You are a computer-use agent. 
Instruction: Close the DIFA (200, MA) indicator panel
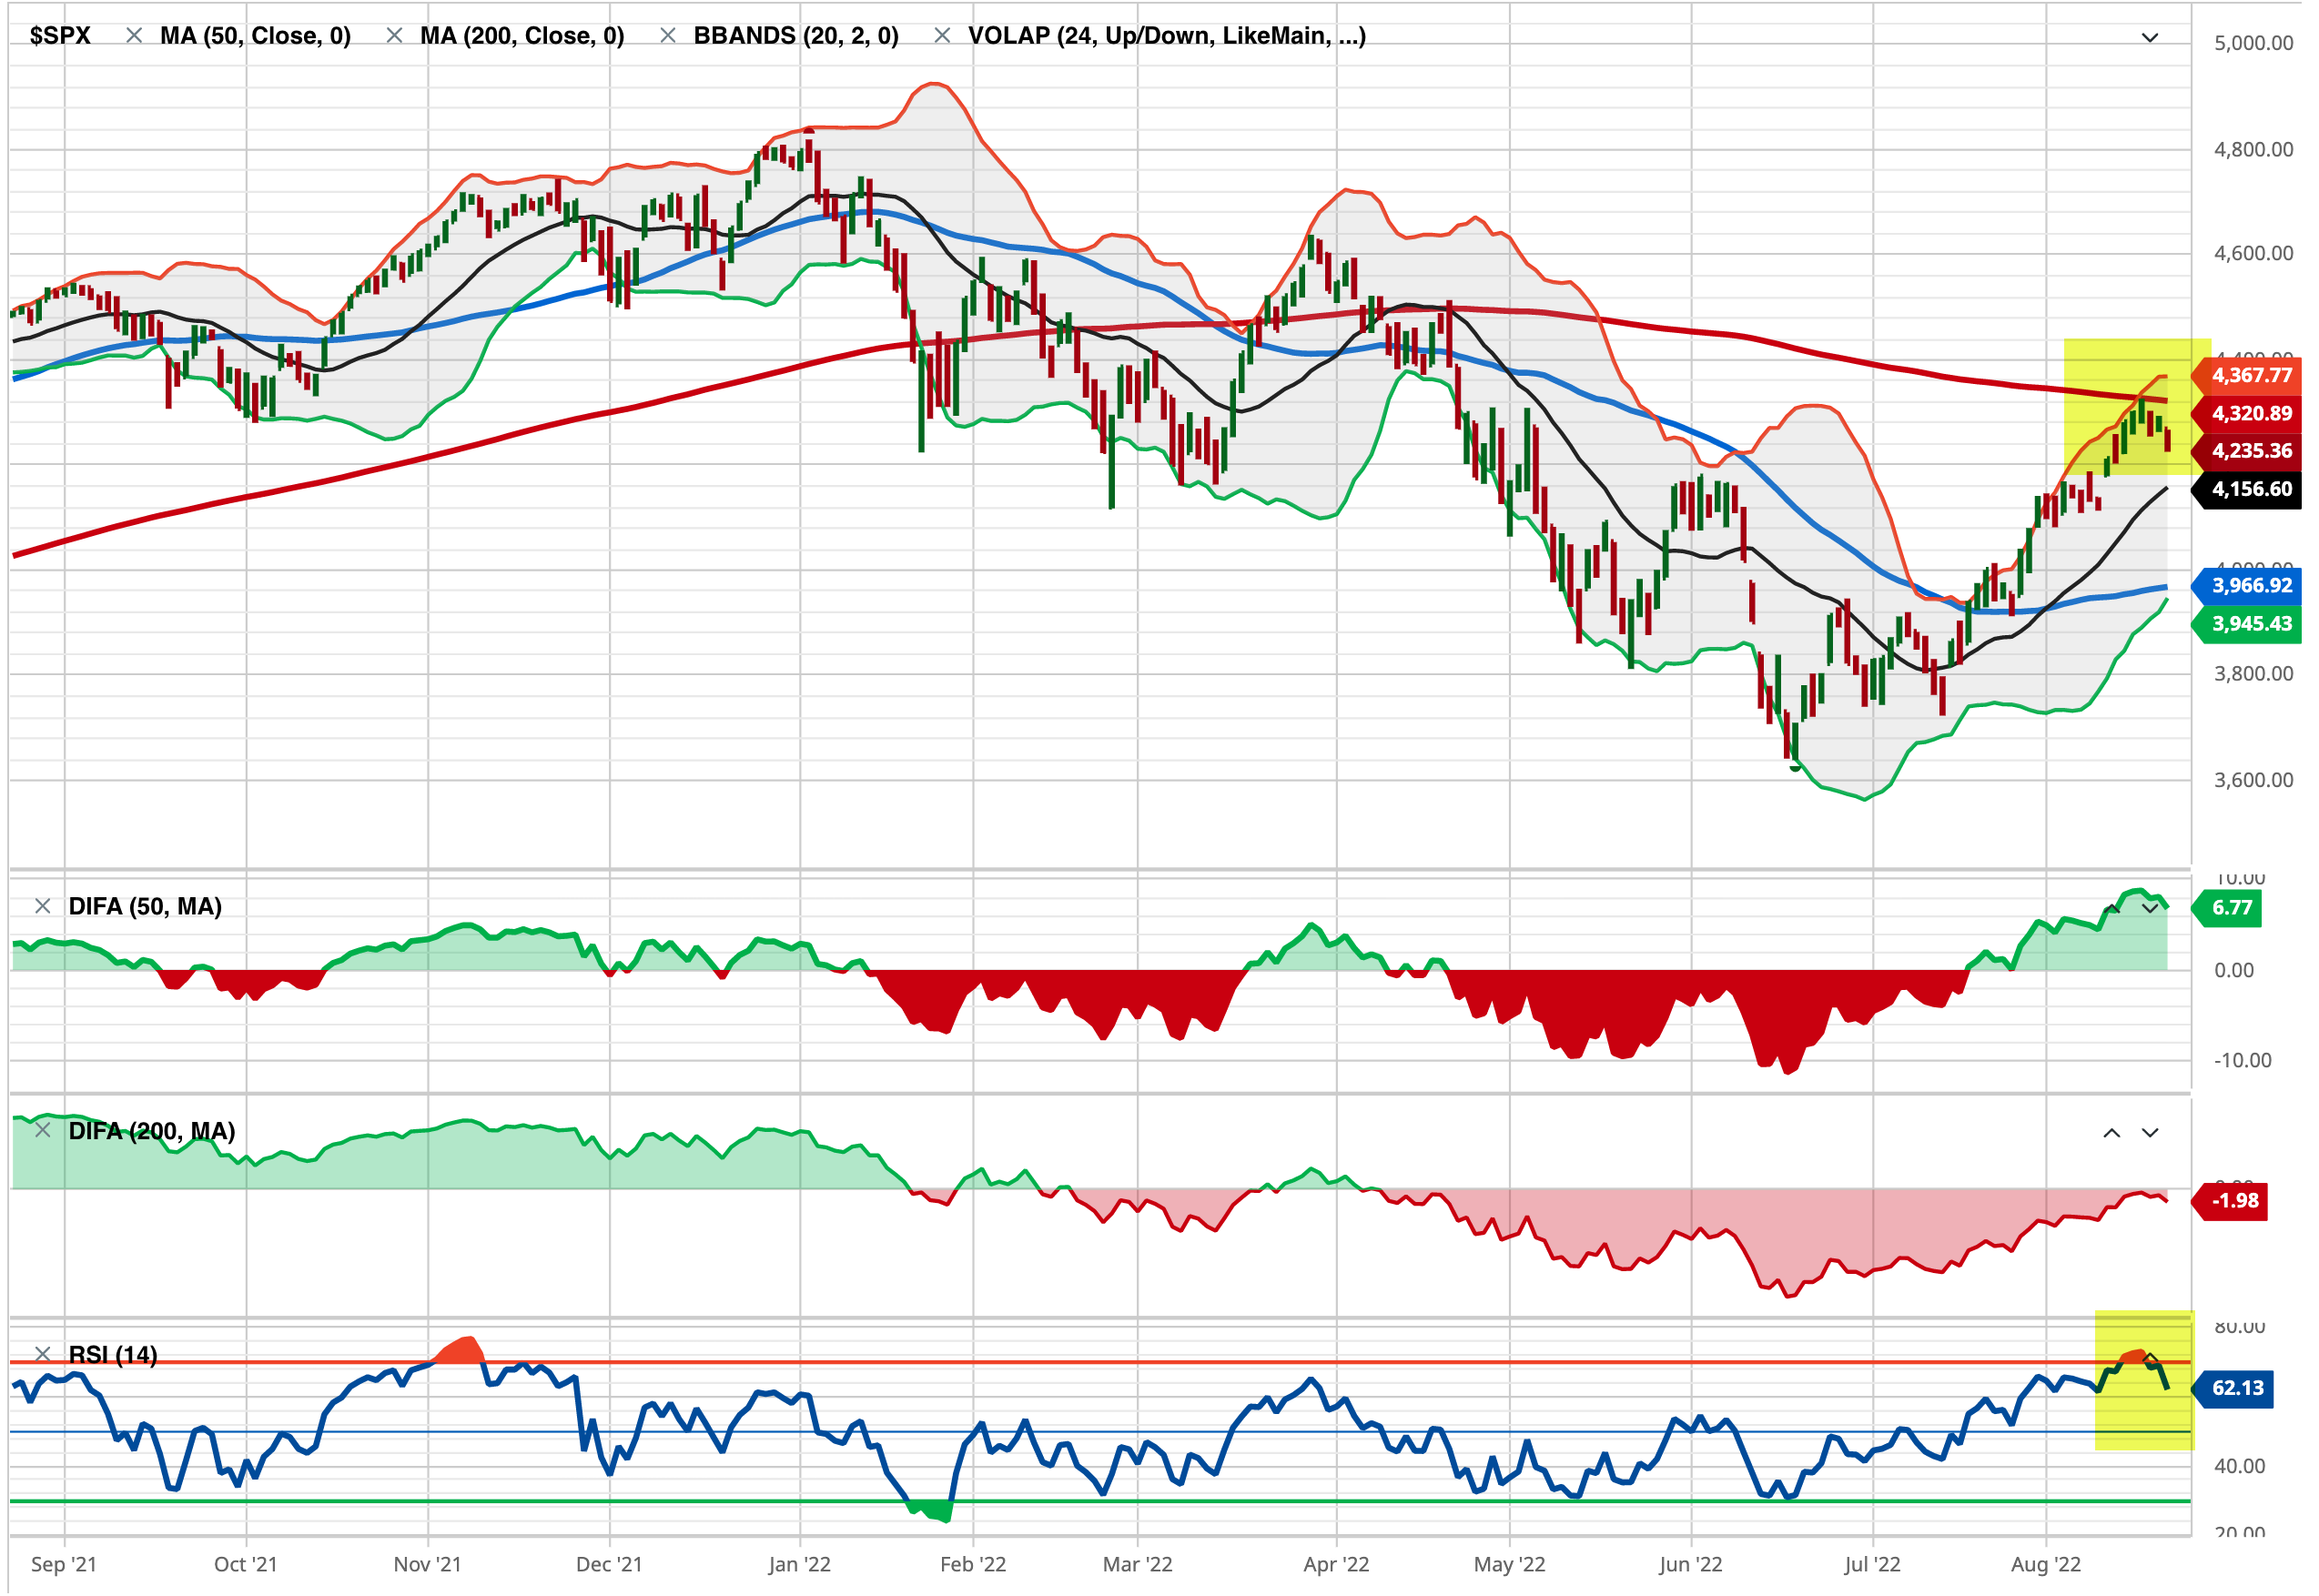click(x=42, y=1130)
